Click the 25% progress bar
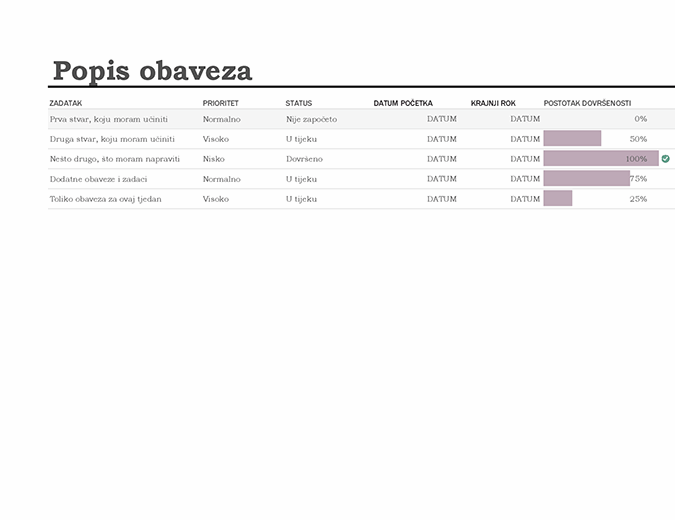675x520 pixels. (558, 199)
